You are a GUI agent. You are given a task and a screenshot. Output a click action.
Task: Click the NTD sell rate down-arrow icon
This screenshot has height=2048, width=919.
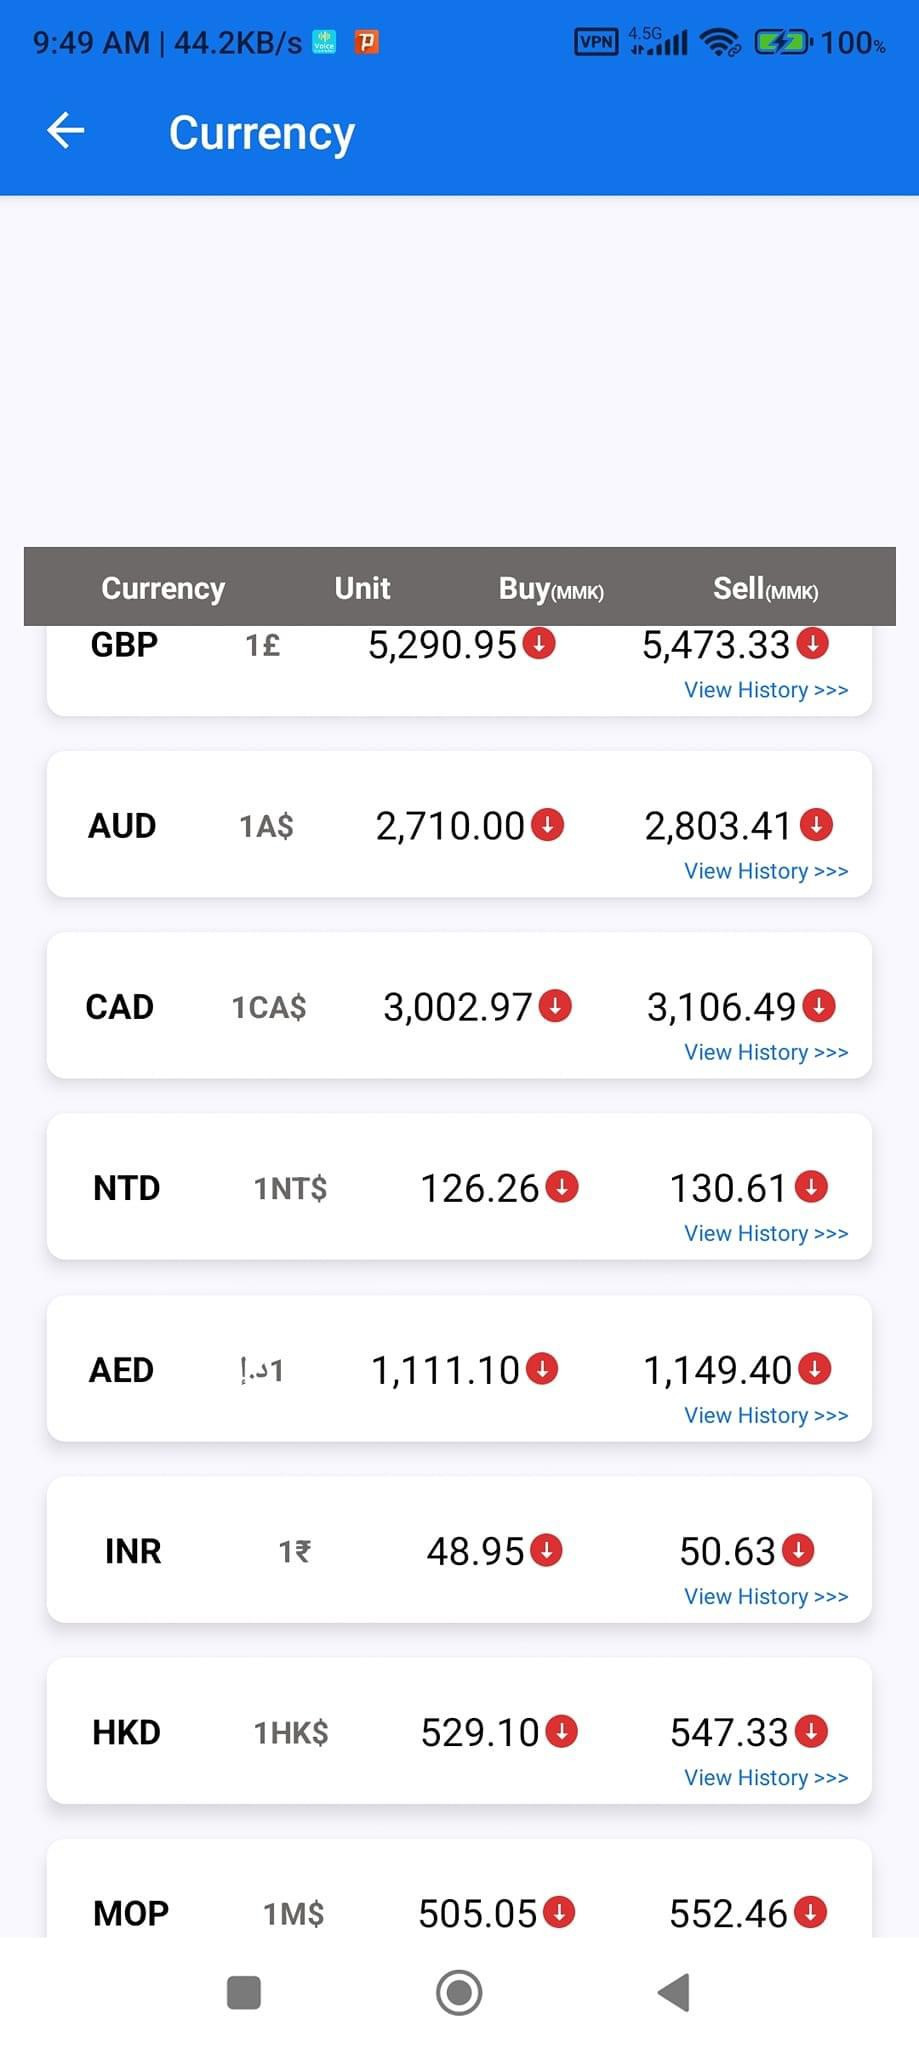tap(811, 1186)
